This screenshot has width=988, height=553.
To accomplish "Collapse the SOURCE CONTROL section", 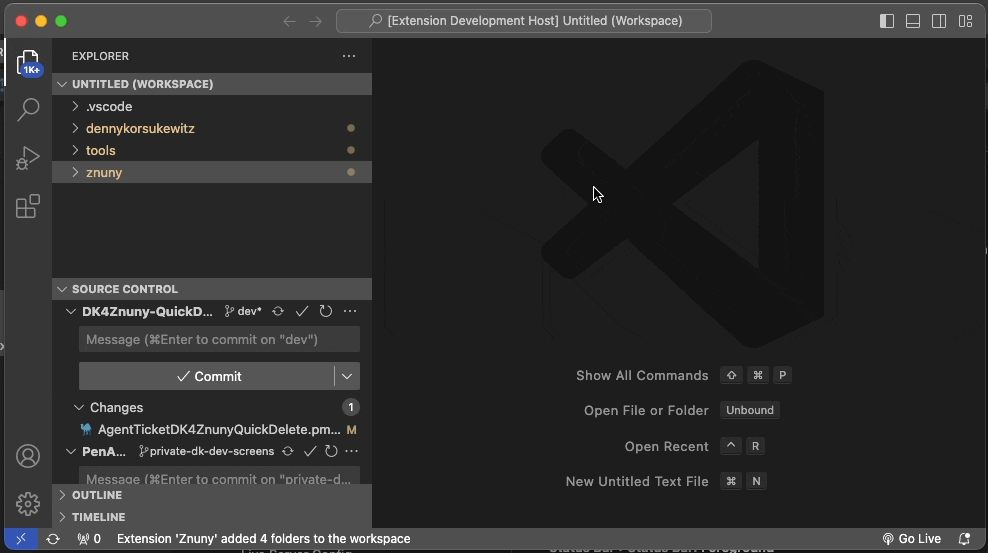I will tap(212, 289).
